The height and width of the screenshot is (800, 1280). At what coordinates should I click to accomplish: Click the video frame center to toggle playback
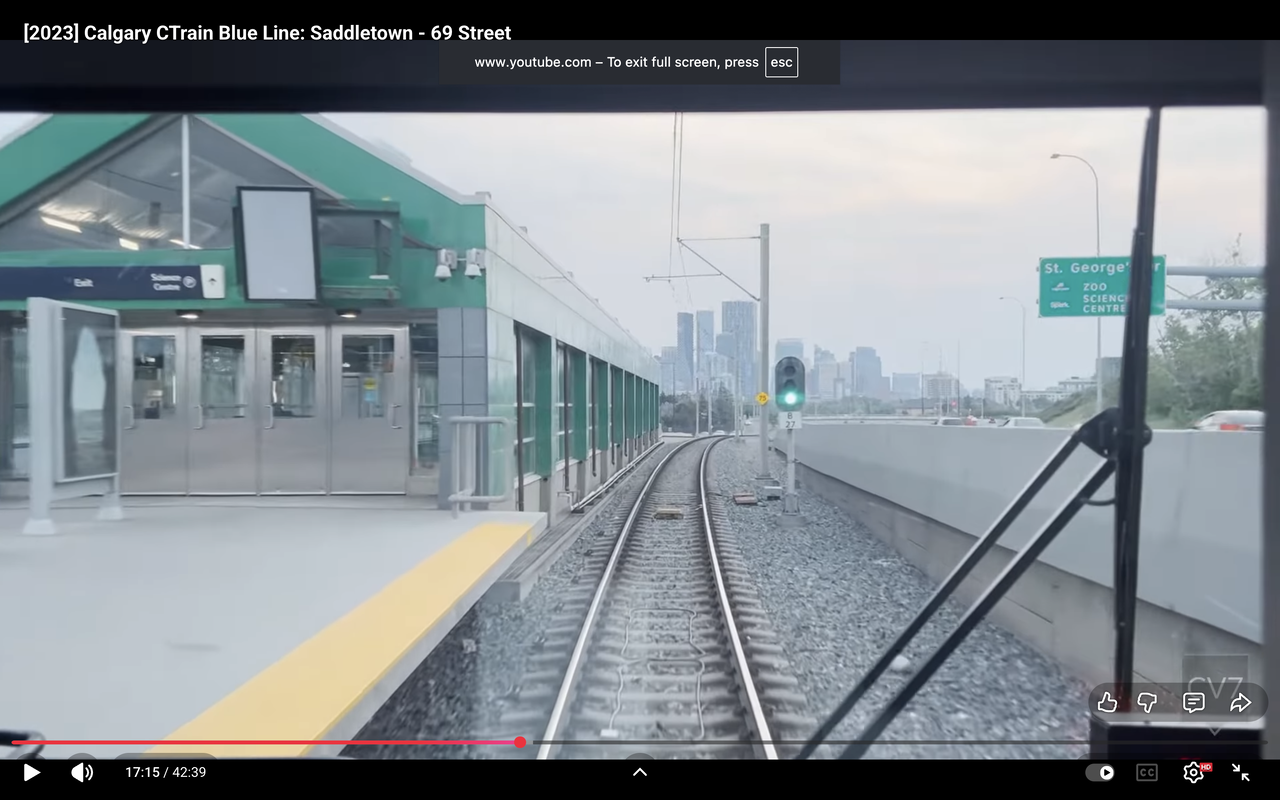pos(640,400)
